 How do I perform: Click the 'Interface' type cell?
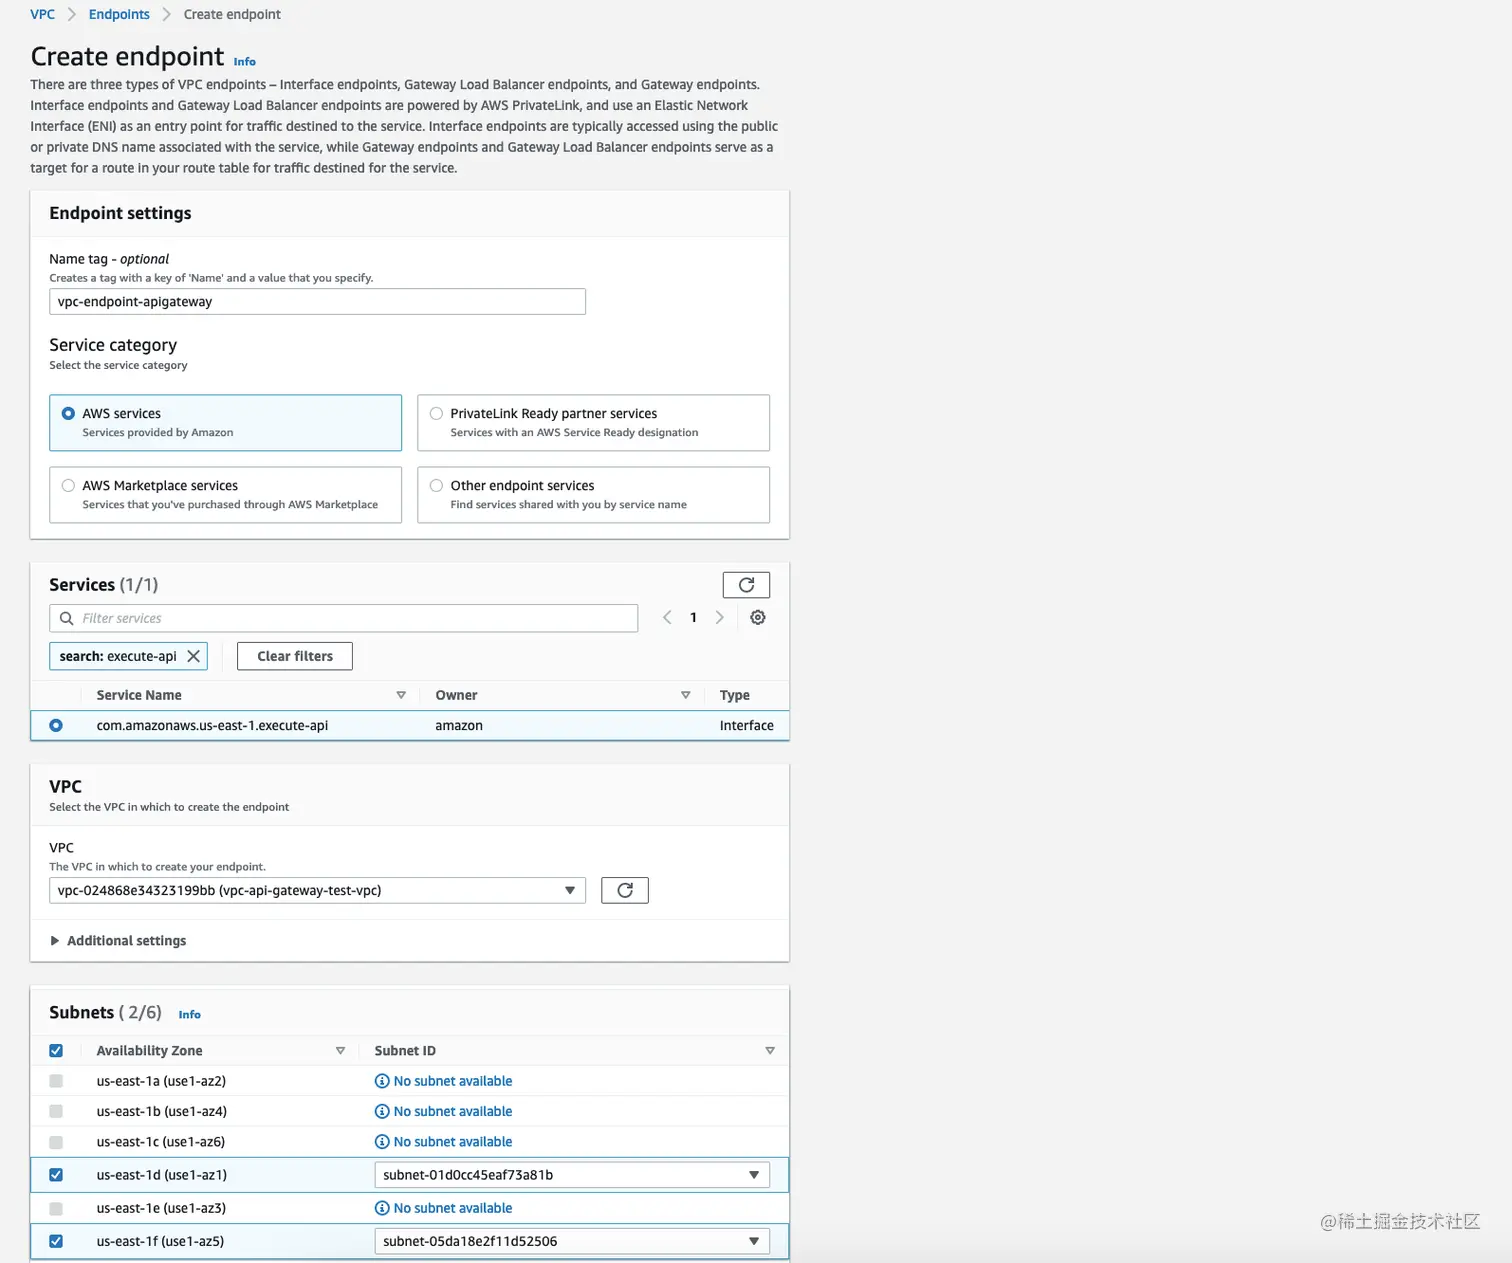click(747, 726)
